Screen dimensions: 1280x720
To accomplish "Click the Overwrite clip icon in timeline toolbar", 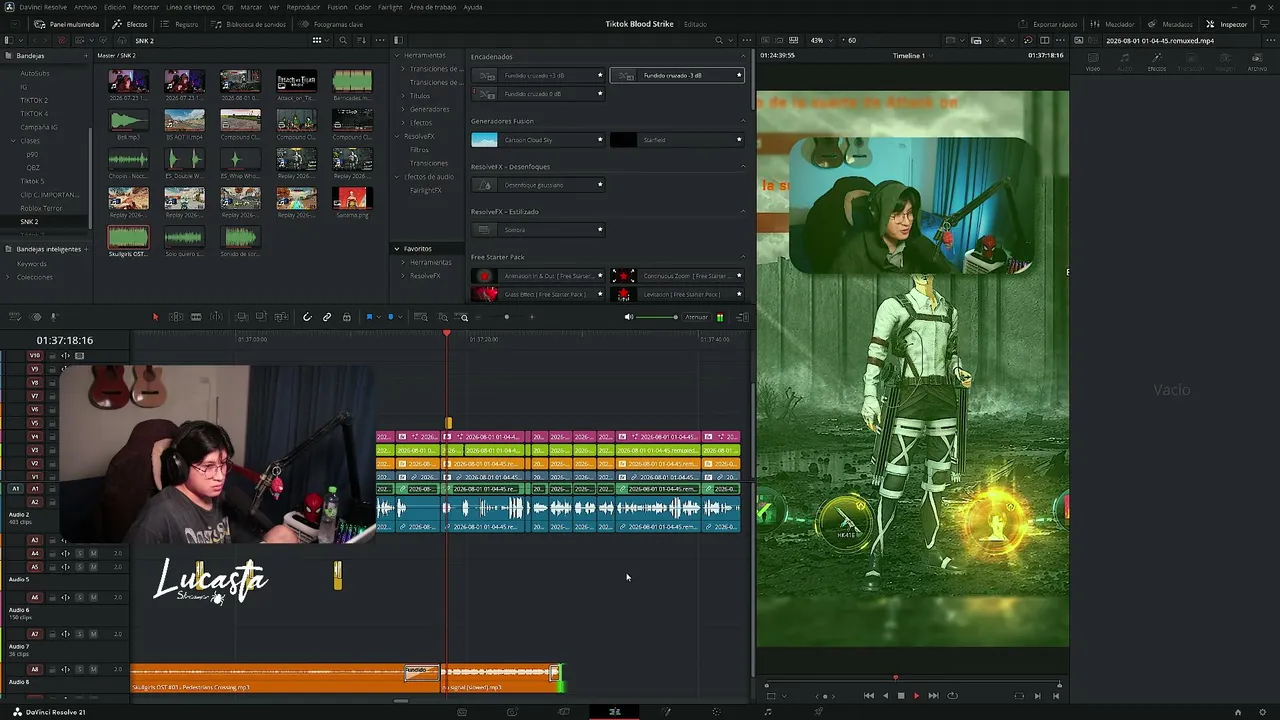I will tap(261, 317).
